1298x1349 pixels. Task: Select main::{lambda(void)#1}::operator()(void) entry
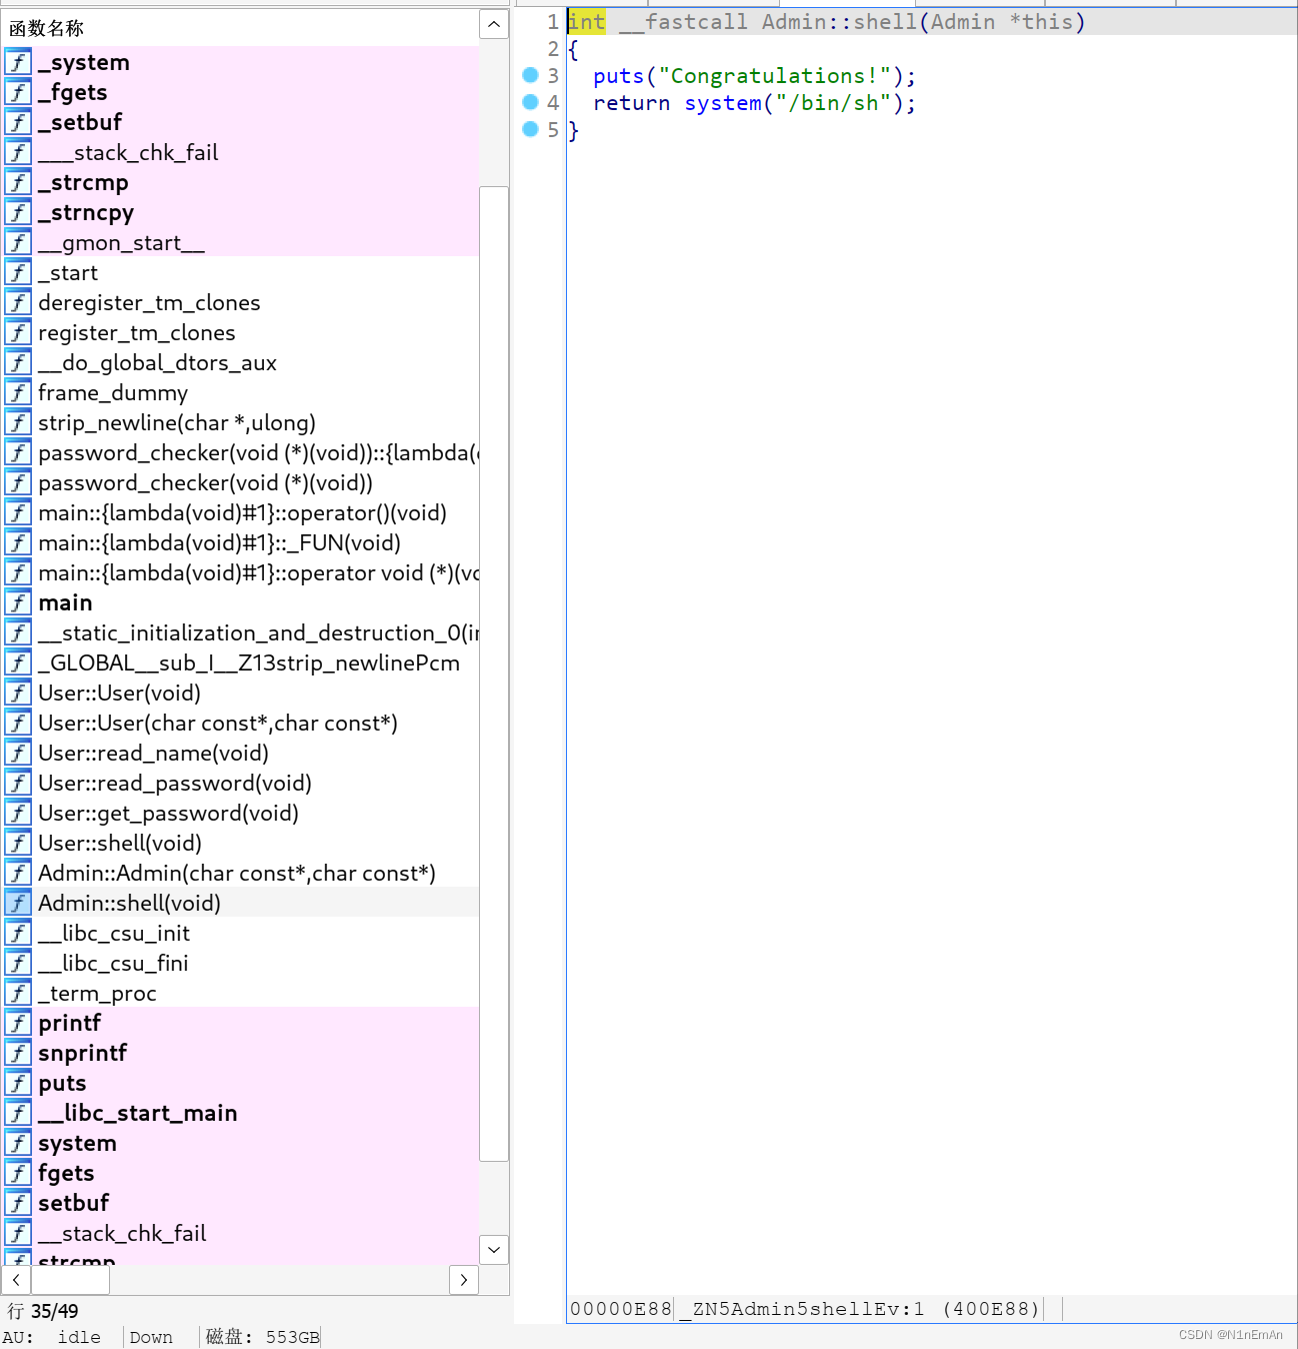coord(241,512)
